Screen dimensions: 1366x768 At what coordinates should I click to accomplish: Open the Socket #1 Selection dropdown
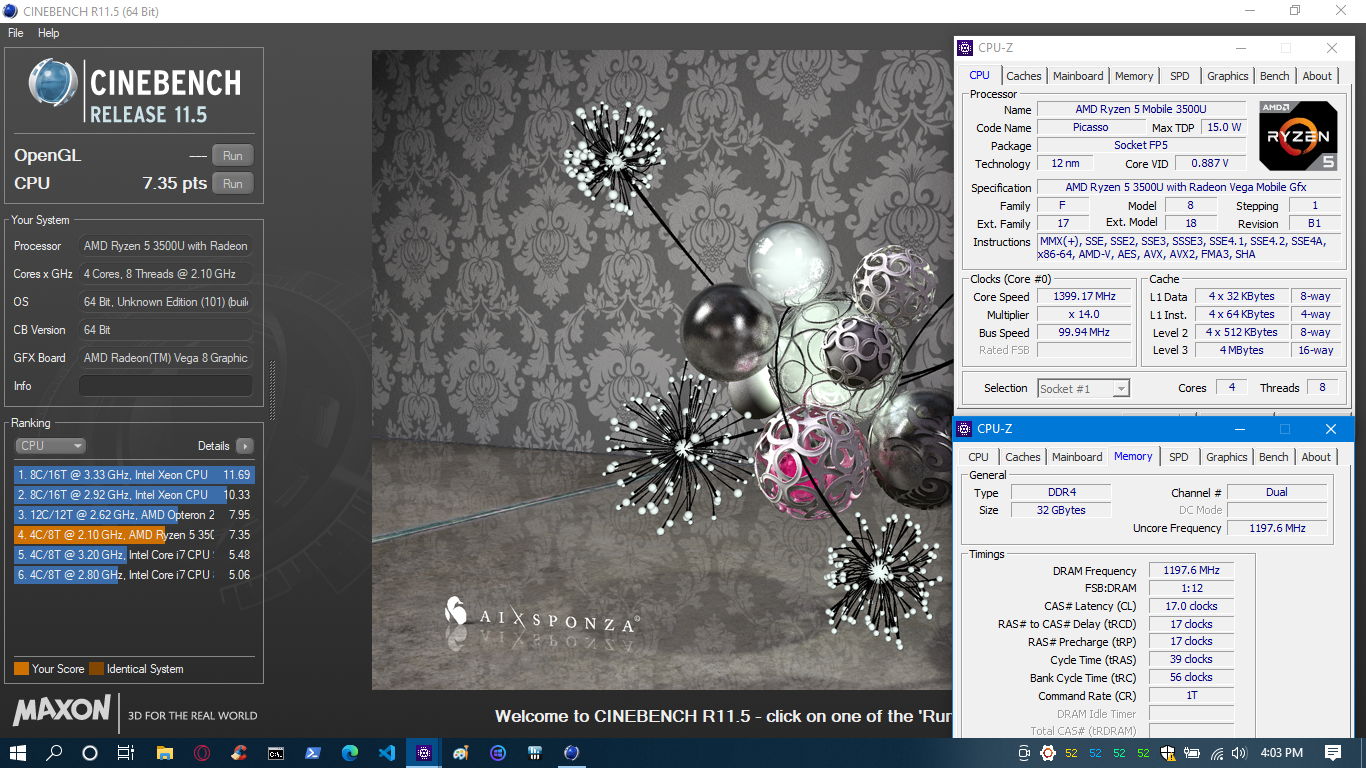[x=1083, y=388]
